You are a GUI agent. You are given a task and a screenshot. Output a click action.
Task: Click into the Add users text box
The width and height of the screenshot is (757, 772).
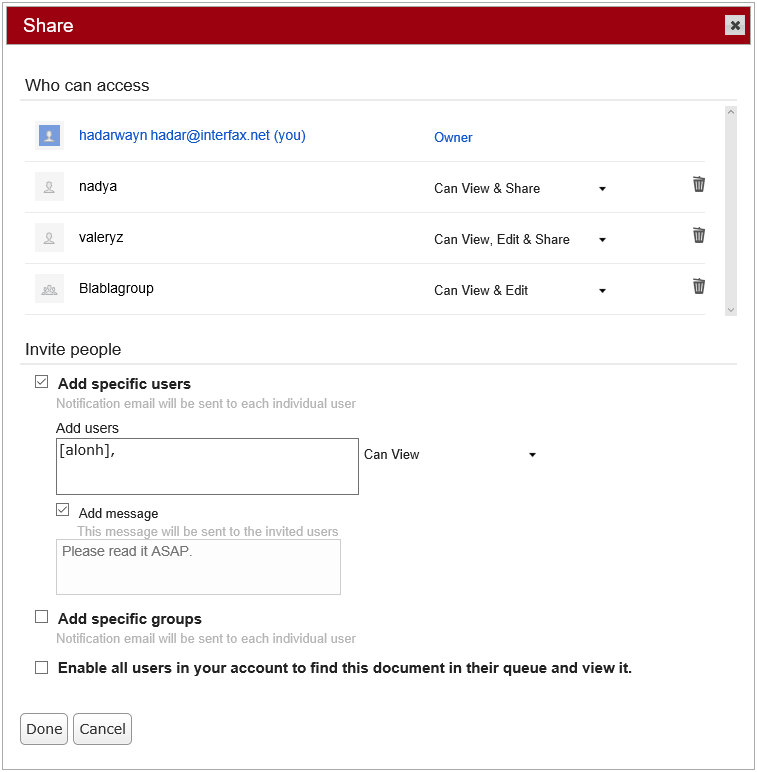(207, 466)
